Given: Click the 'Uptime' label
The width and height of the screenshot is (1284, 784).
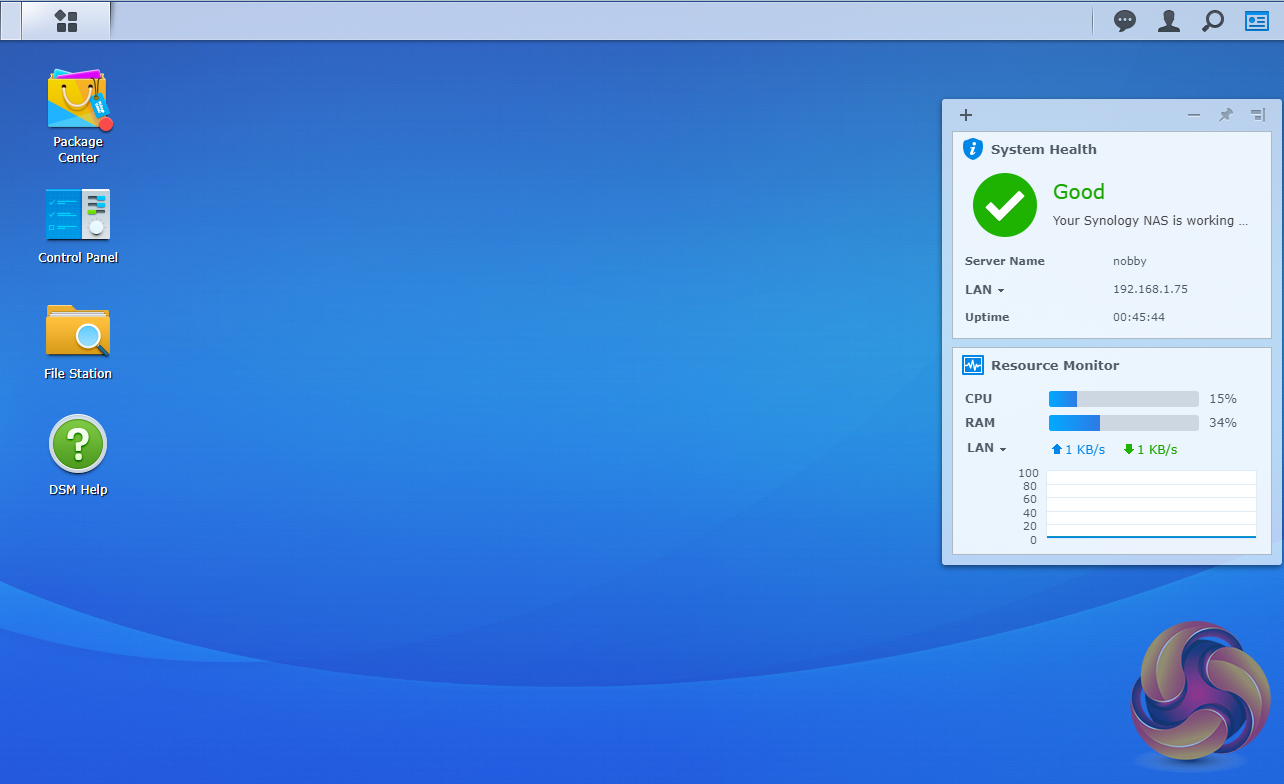Looking at the screenshot, I should (x=987, y=317).
